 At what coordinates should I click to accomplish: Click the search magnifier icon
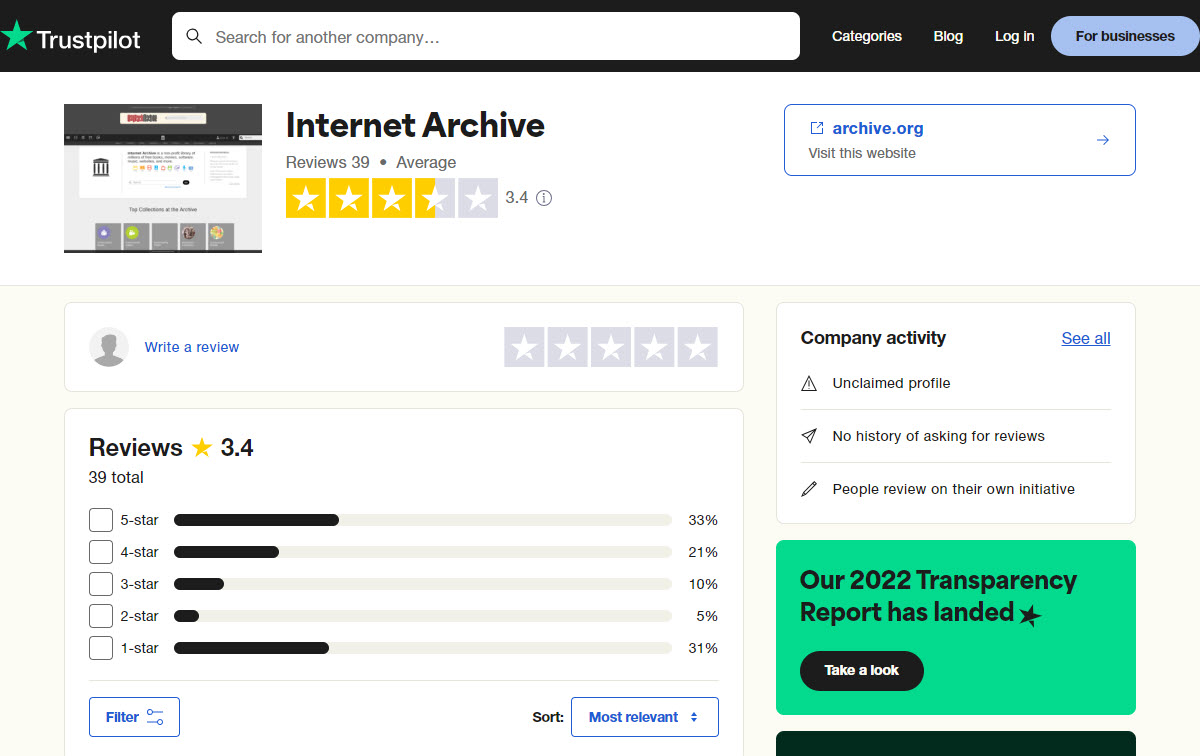[x=194, y=37]
